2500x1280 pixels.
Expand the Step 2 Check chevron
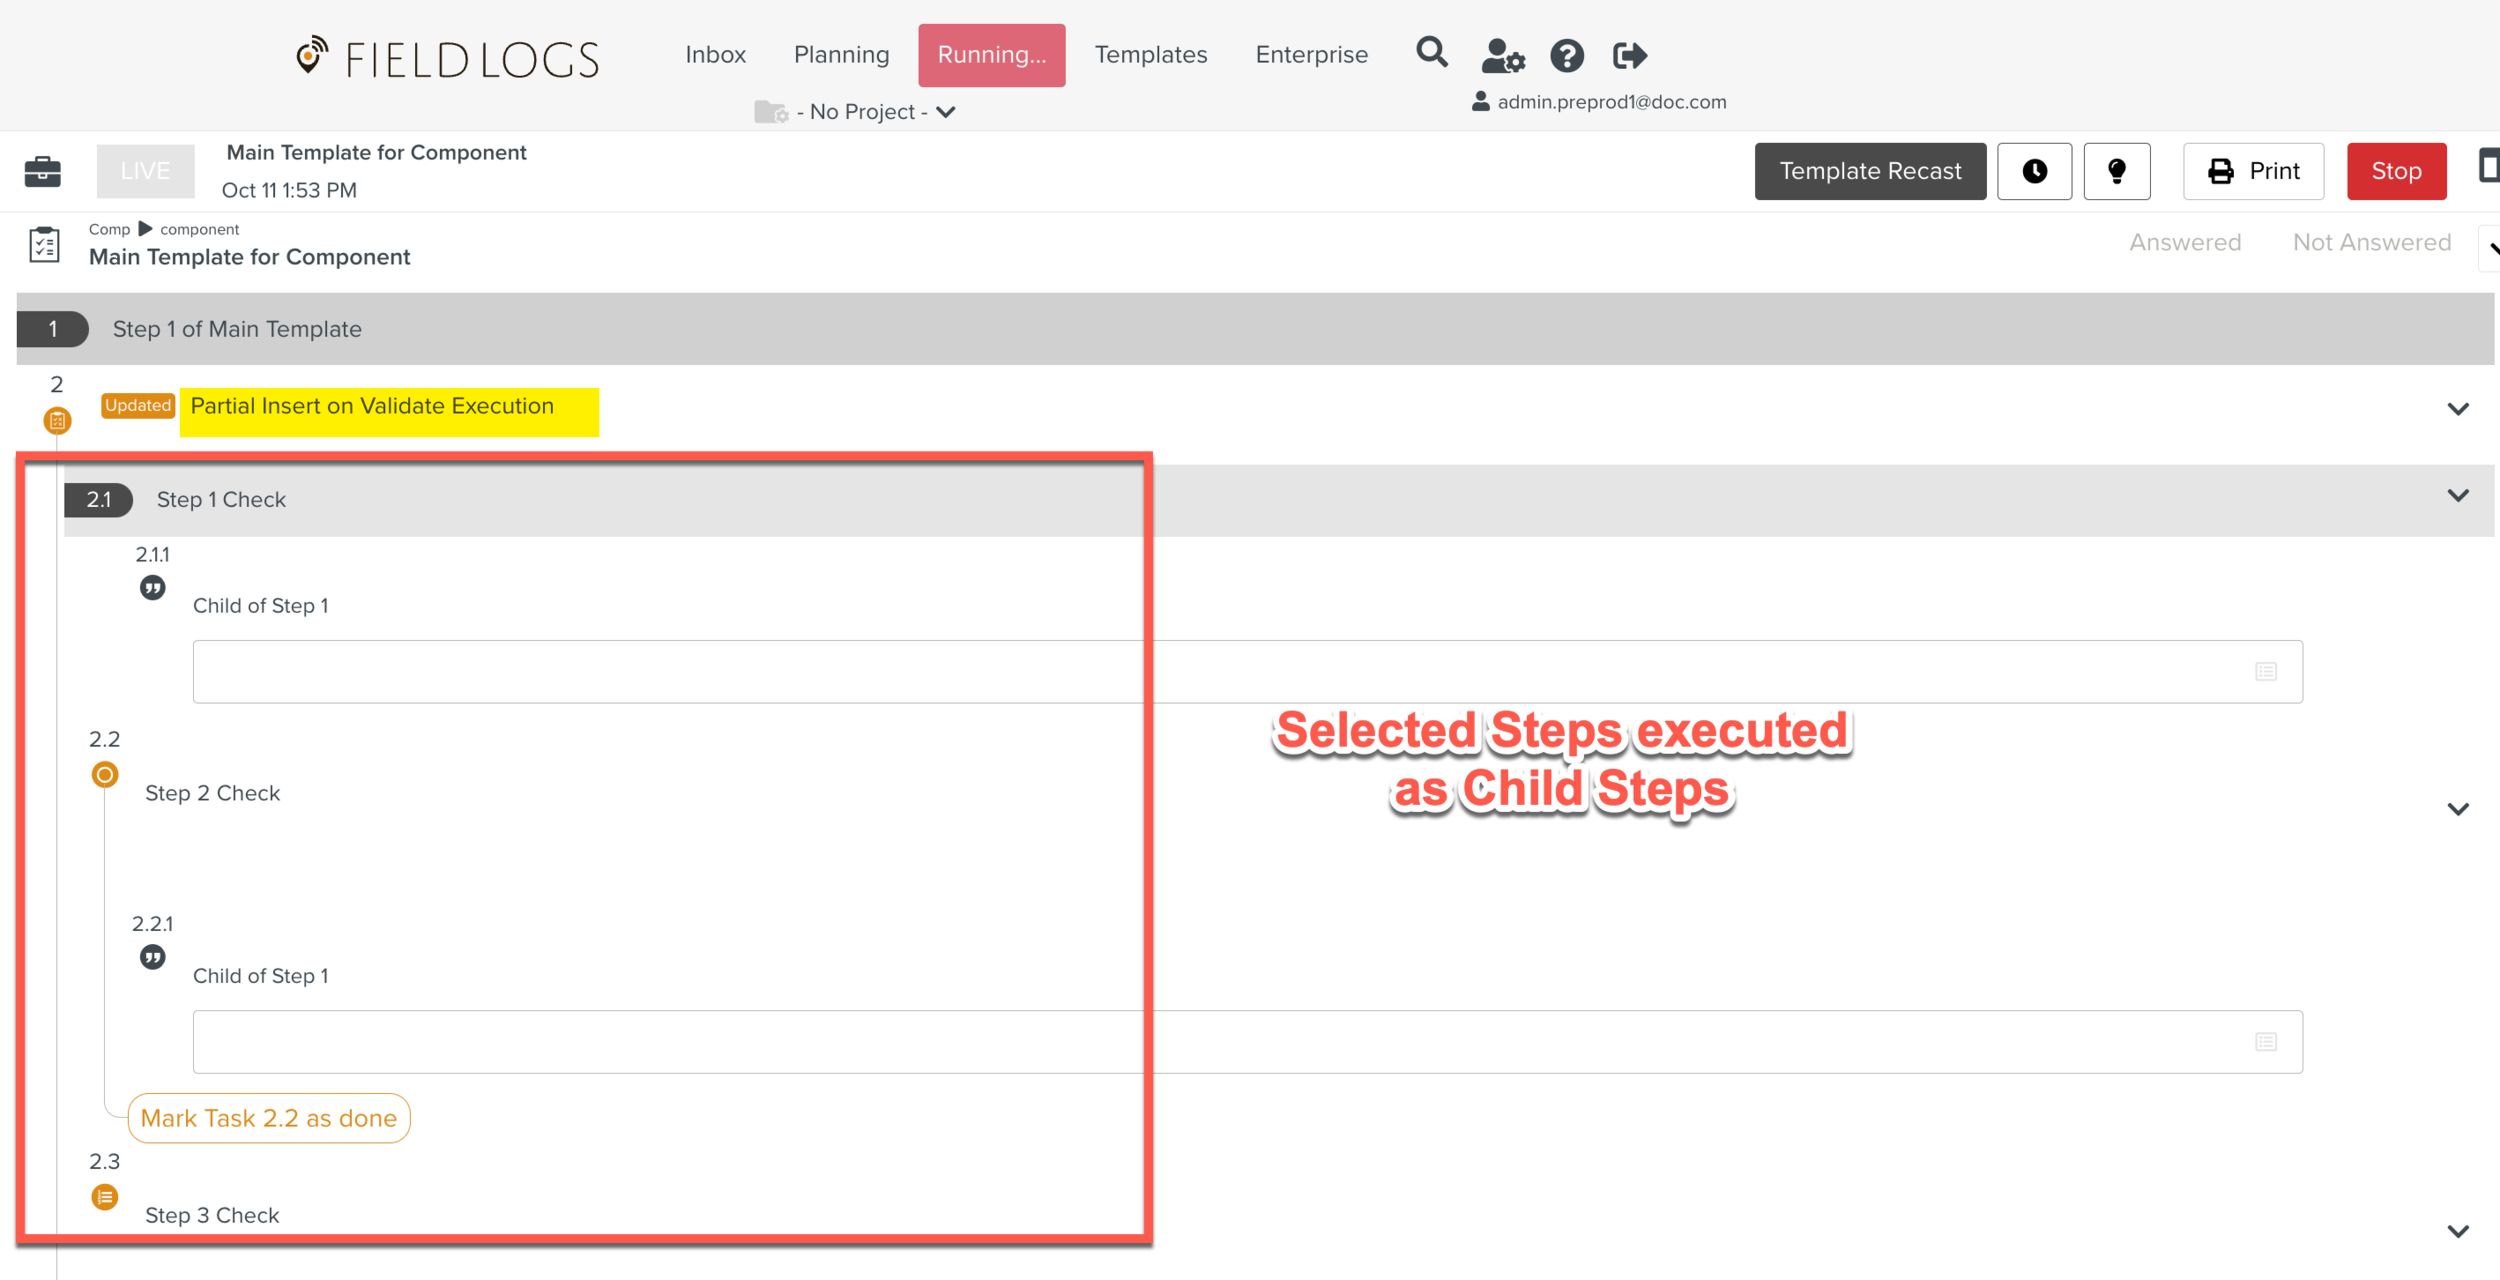2457,809
